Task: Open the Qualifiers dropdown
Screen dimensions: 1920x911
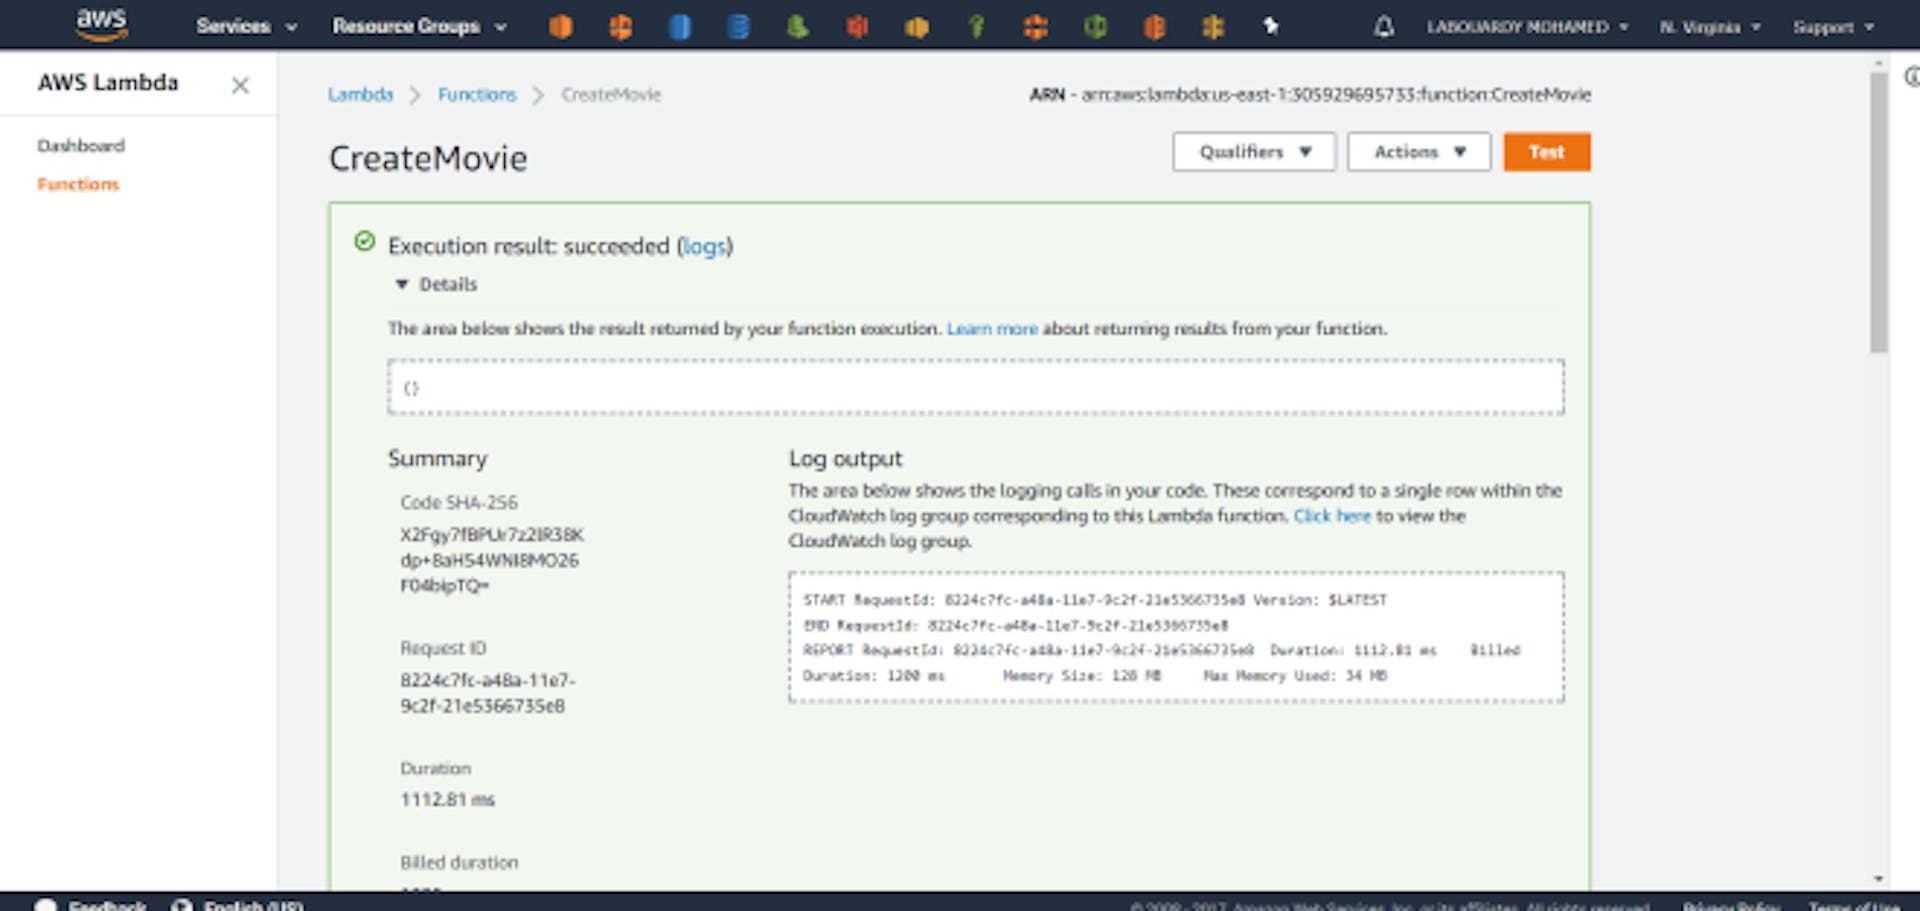Action: pyautogui.click(x=1254, y=152)
